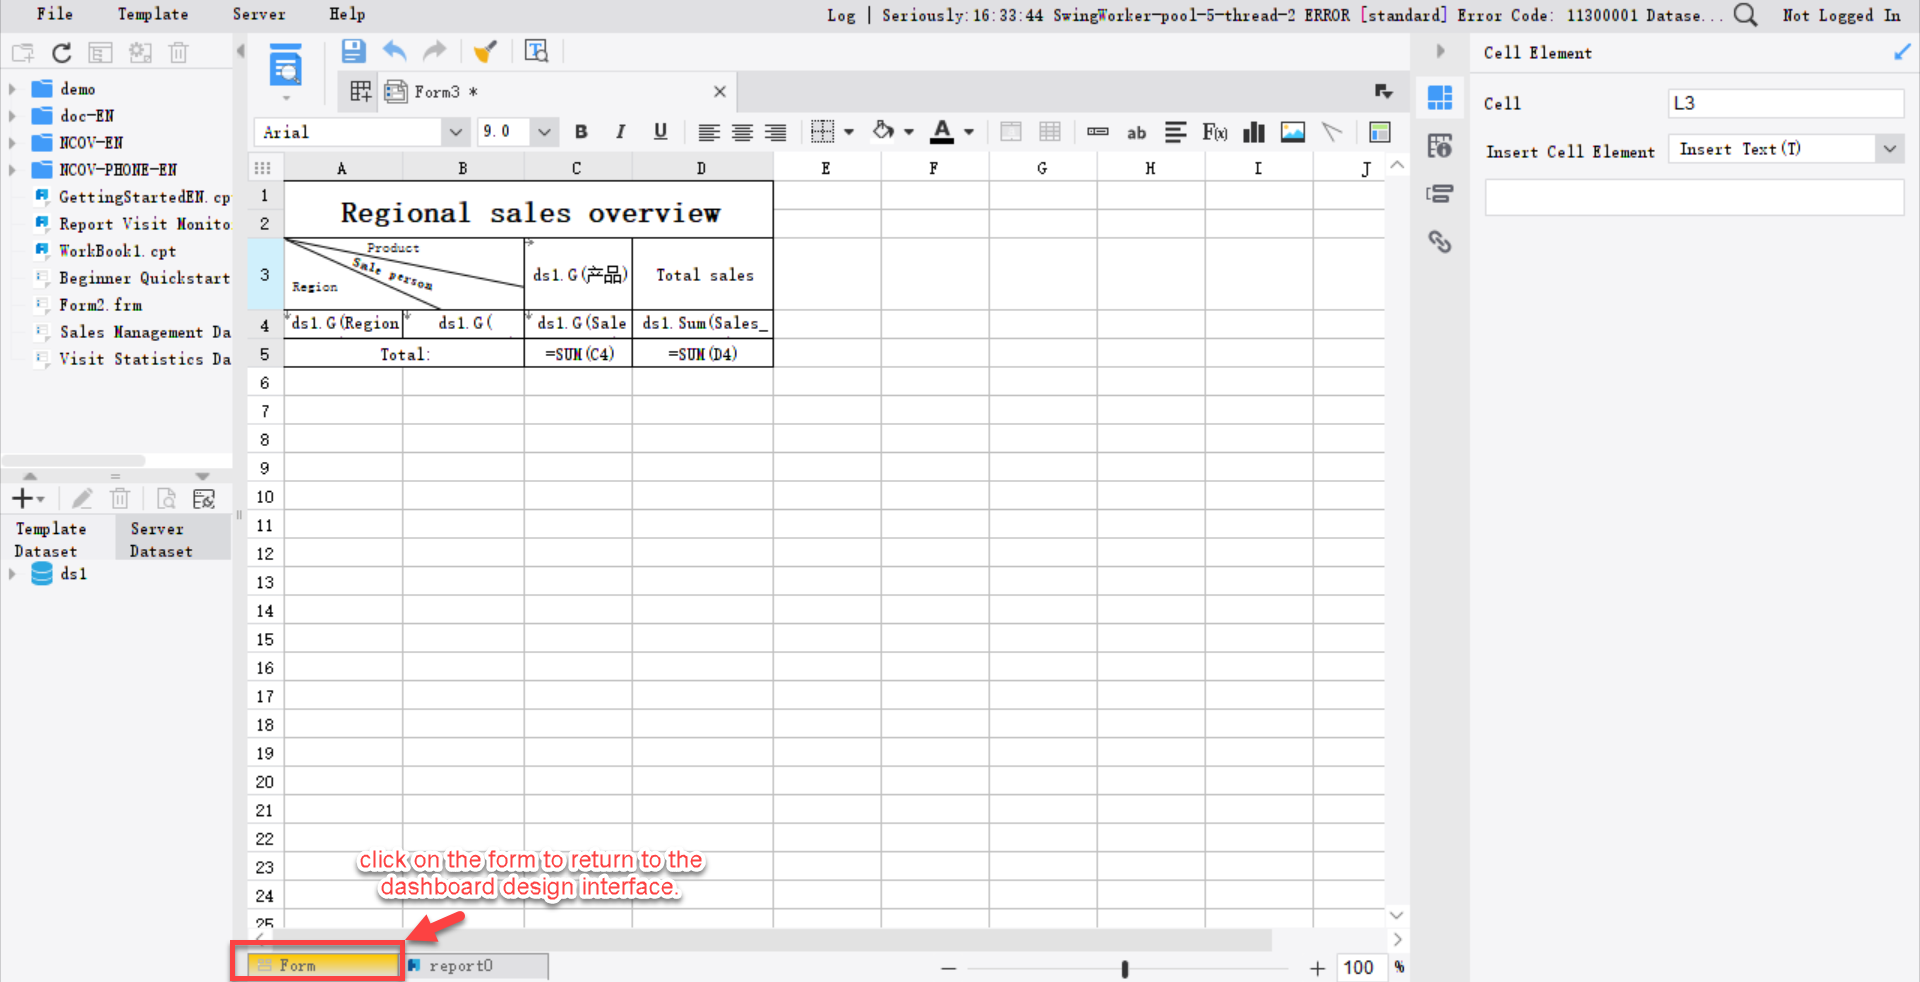Open the Help menu
Viewport: 1920px width, 982px height.
pyautogui.click(x=347, y=14)
